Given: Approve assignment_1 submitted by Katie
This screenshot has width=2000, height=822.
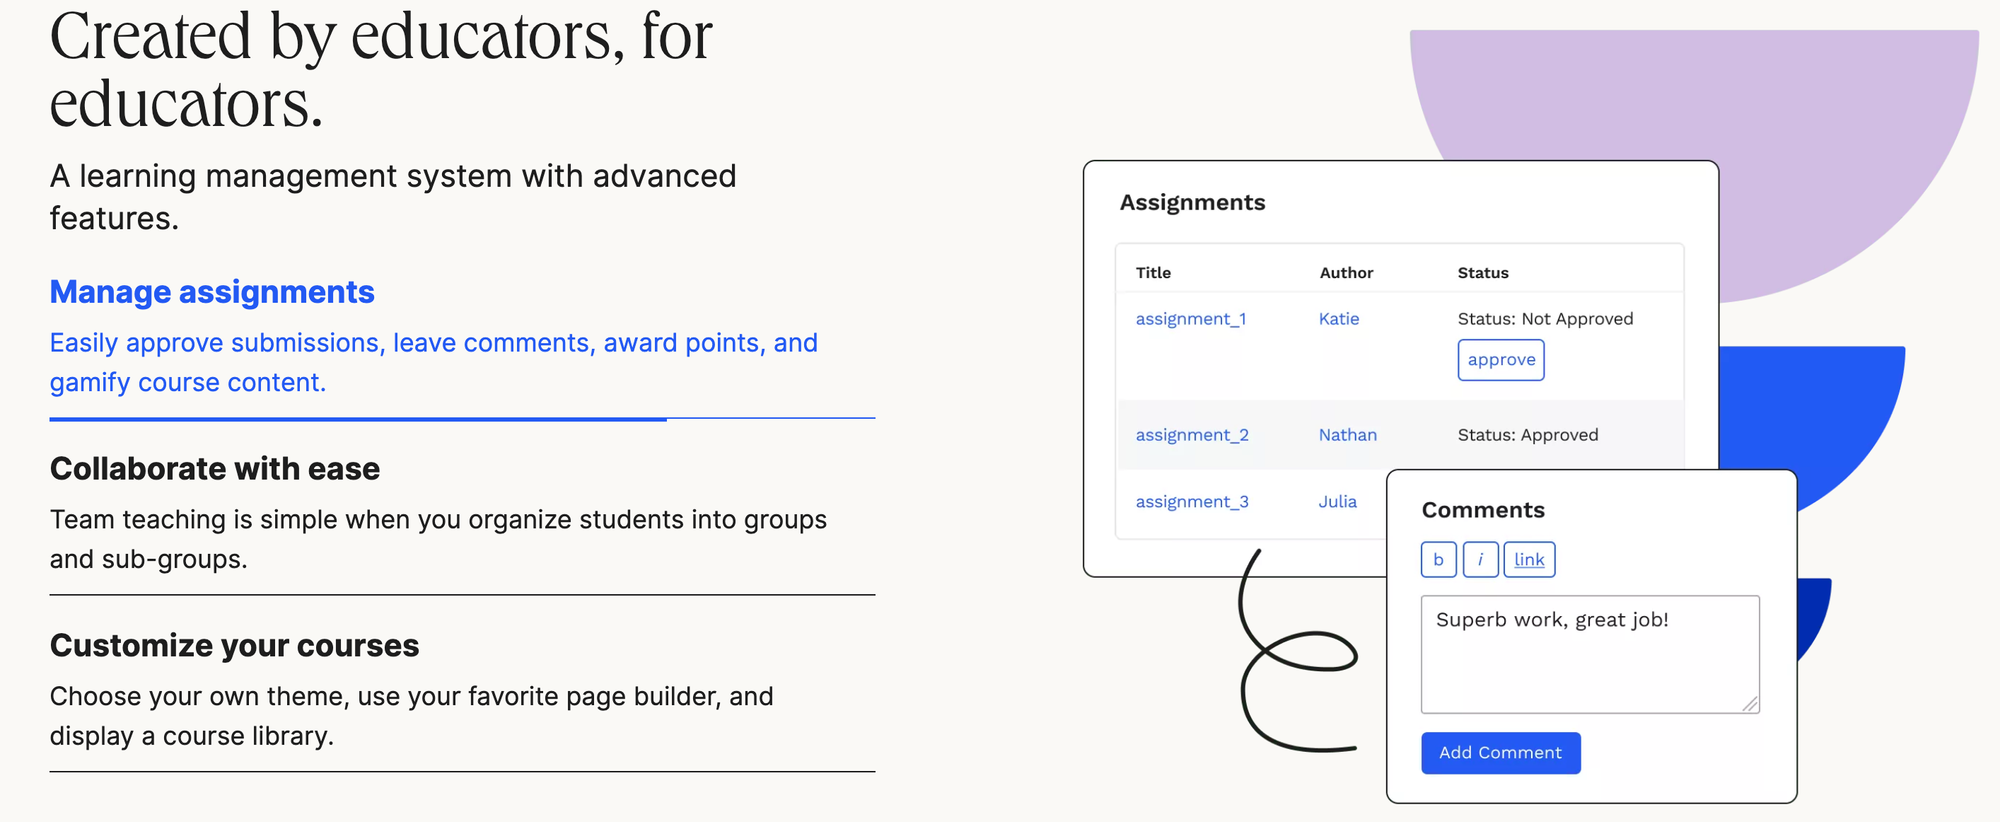Looking at the screenshot, I should point(1500,359).
